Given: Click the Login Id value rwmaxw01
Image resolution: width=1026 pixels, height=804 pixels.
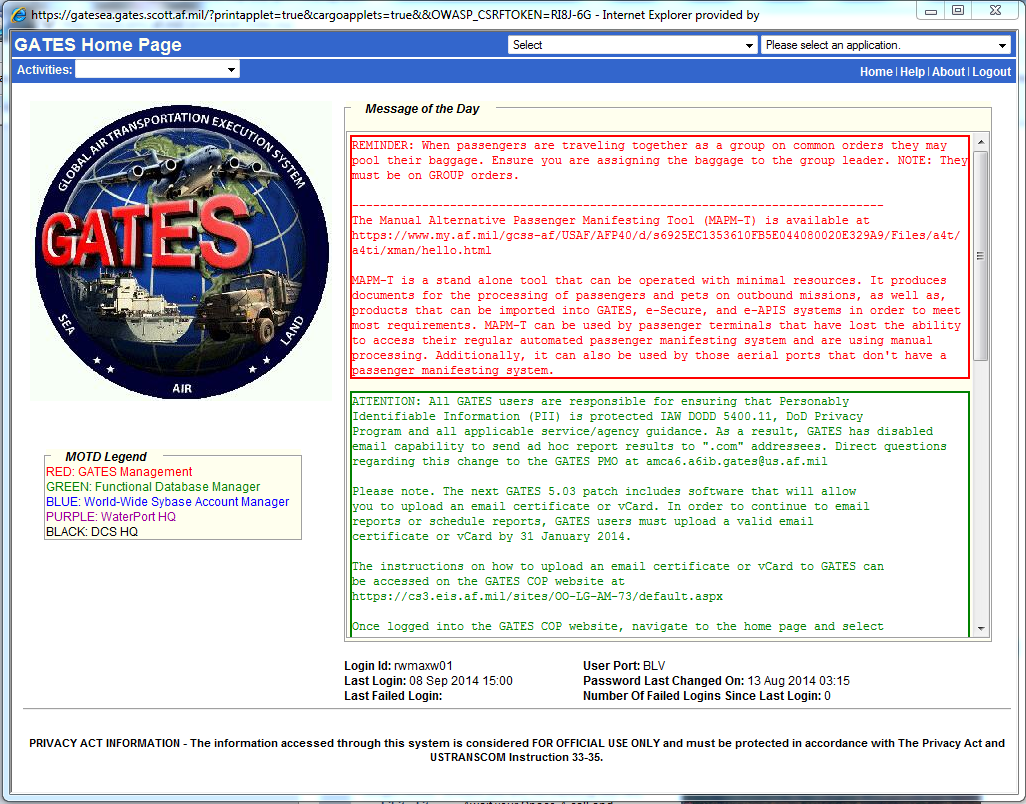Looking at the screenshot, I should (x=423, y=666).
